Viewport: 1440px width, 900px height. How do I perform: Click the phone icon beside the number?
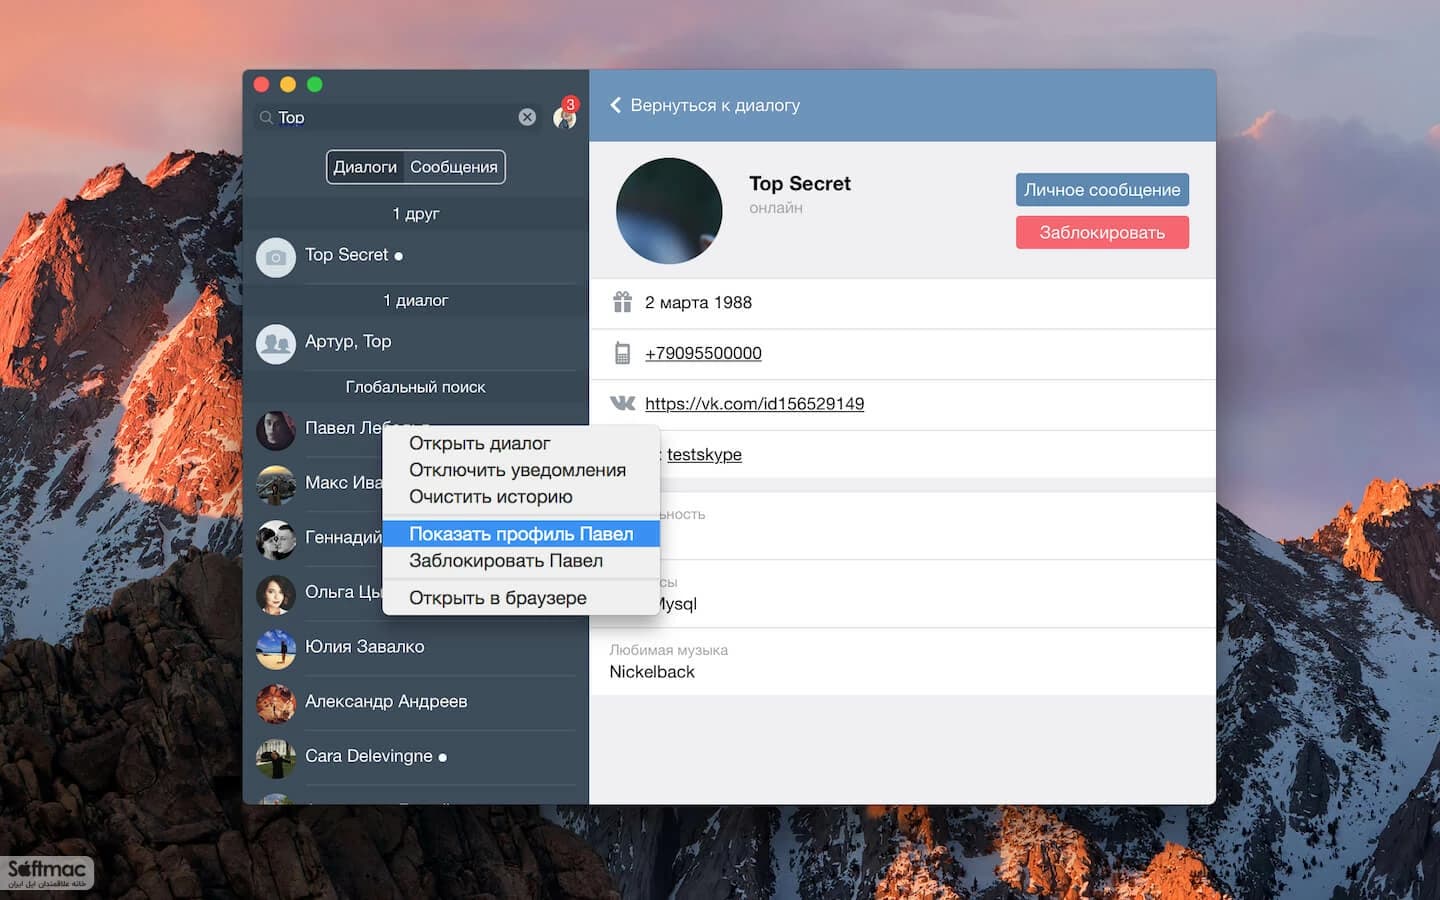622,353
